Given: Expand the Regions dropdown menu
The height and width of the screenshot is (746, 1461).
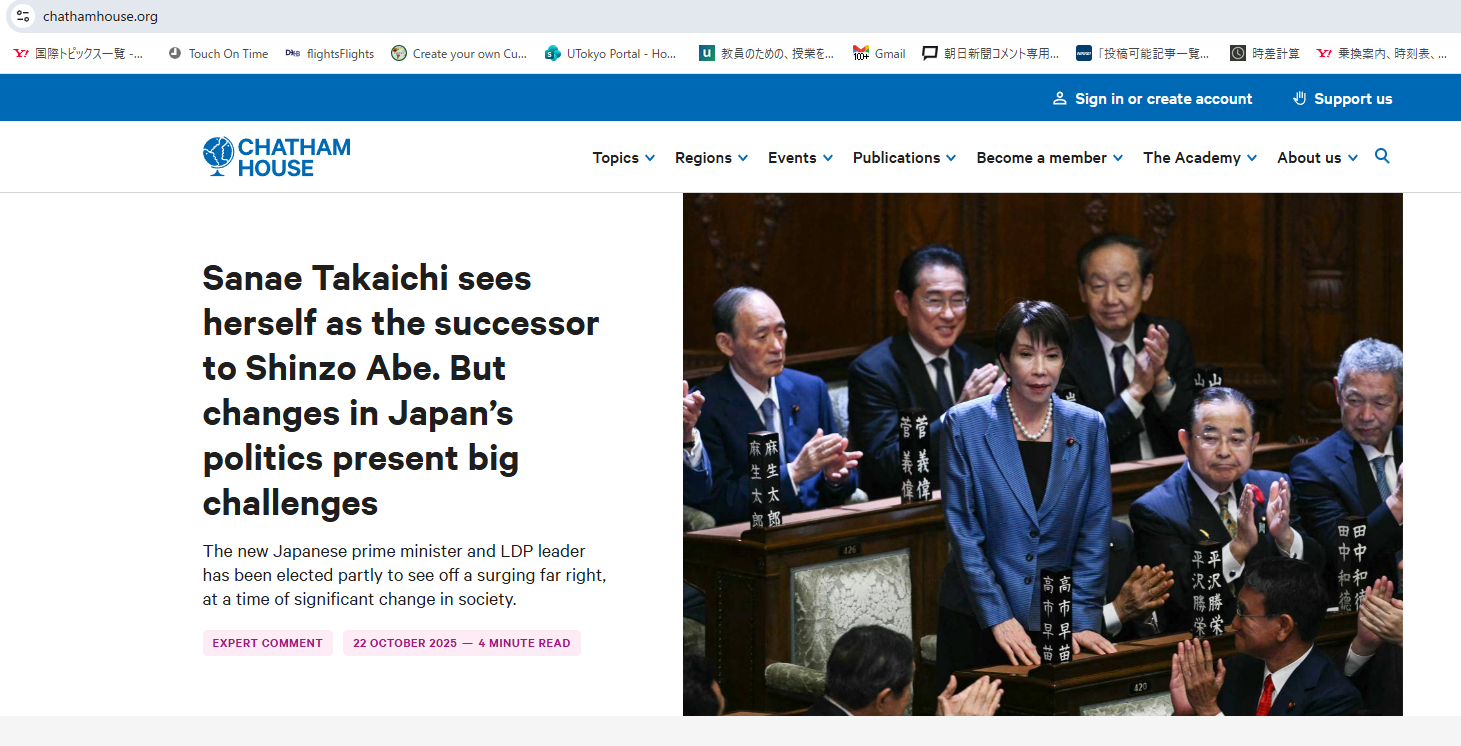Looking at the screenshot, I should click(x=711, y=158).
